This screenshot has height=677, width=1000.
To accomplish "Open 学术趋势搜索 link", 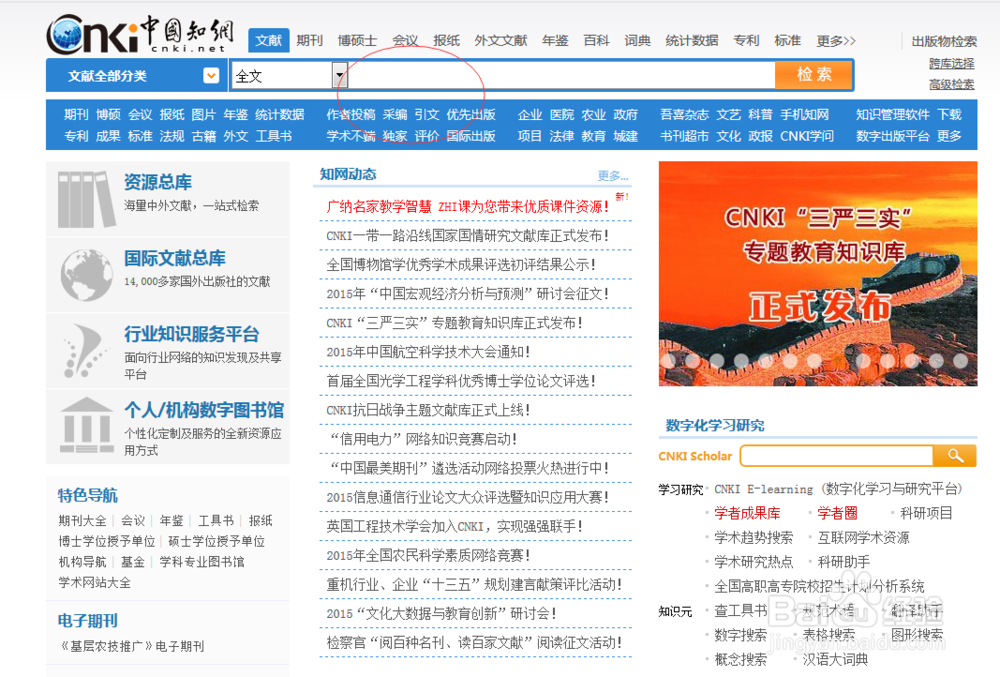I will coord(754,537).
